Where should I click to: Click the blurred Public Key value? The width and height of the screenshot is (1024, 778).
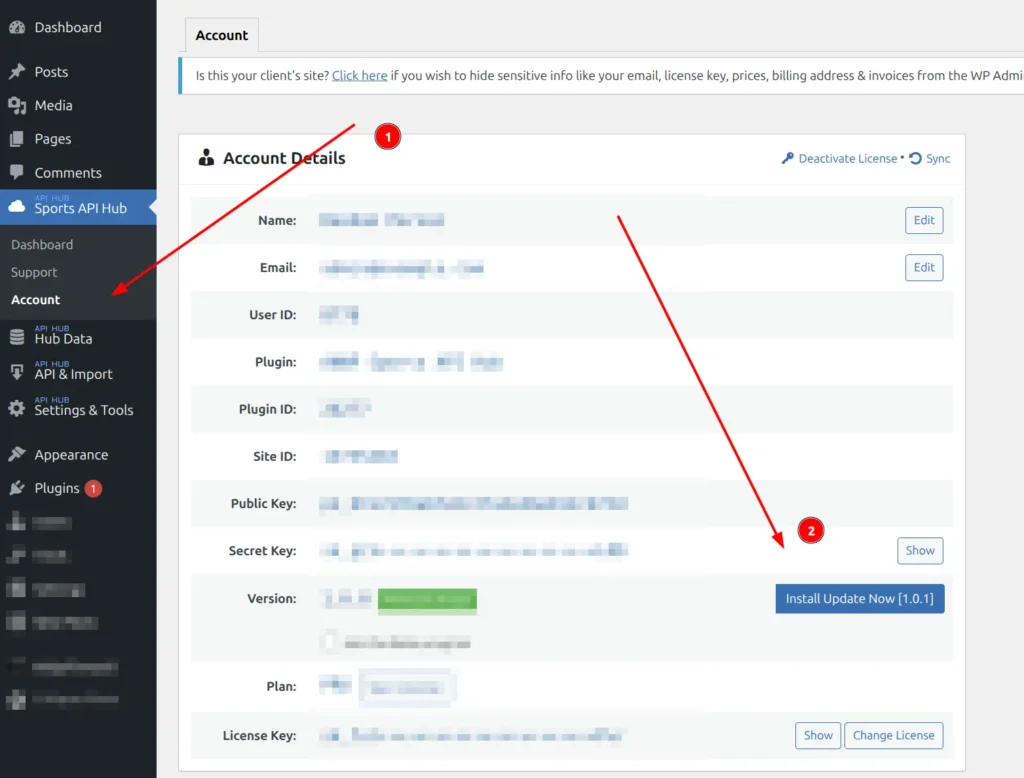473,504
